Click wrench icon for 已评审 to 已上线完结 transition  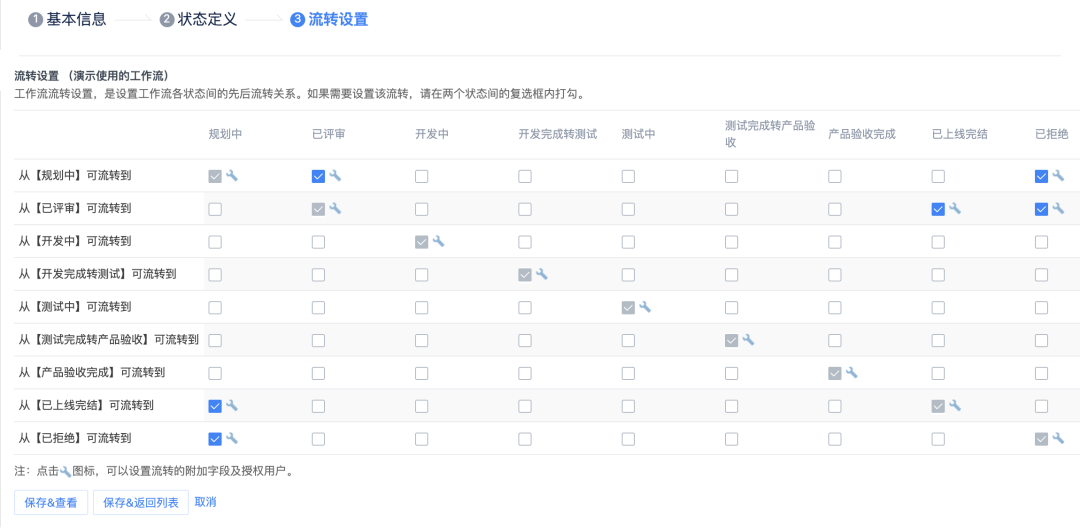click(x=955, y=209)
